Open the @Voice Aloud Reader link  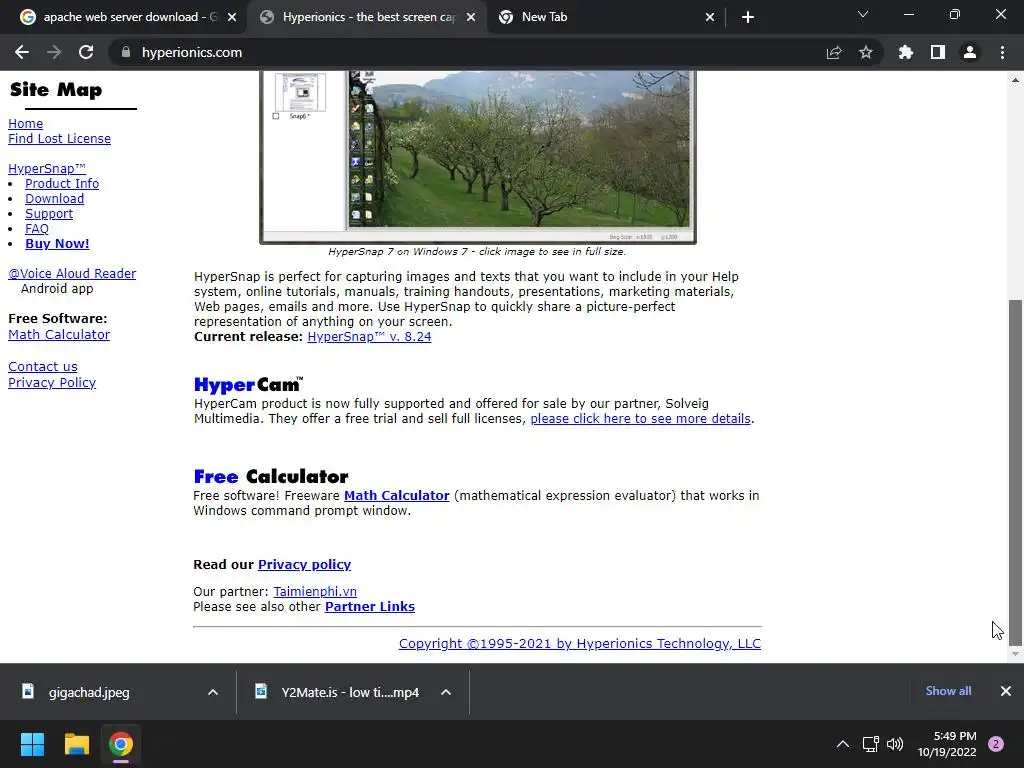(x=72, y=274)
